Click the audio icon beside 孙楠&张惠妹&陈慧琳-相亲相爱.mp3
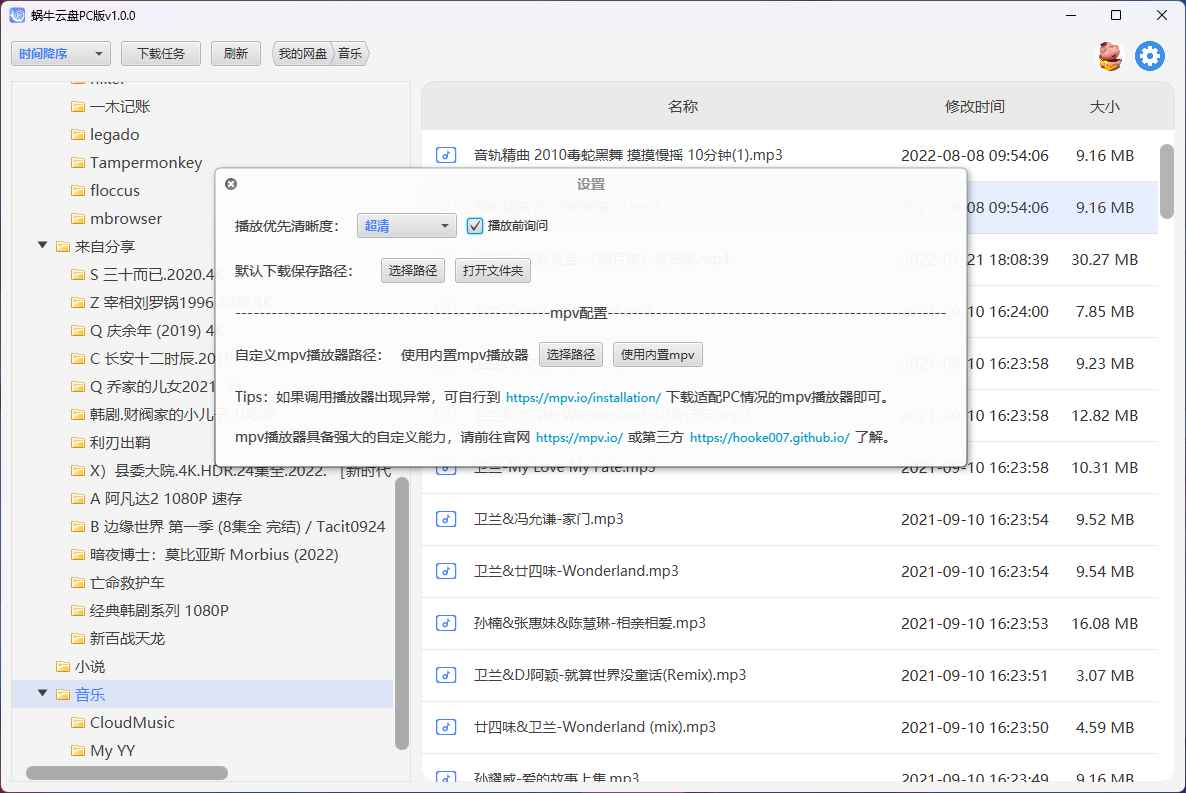 (445, 623)
